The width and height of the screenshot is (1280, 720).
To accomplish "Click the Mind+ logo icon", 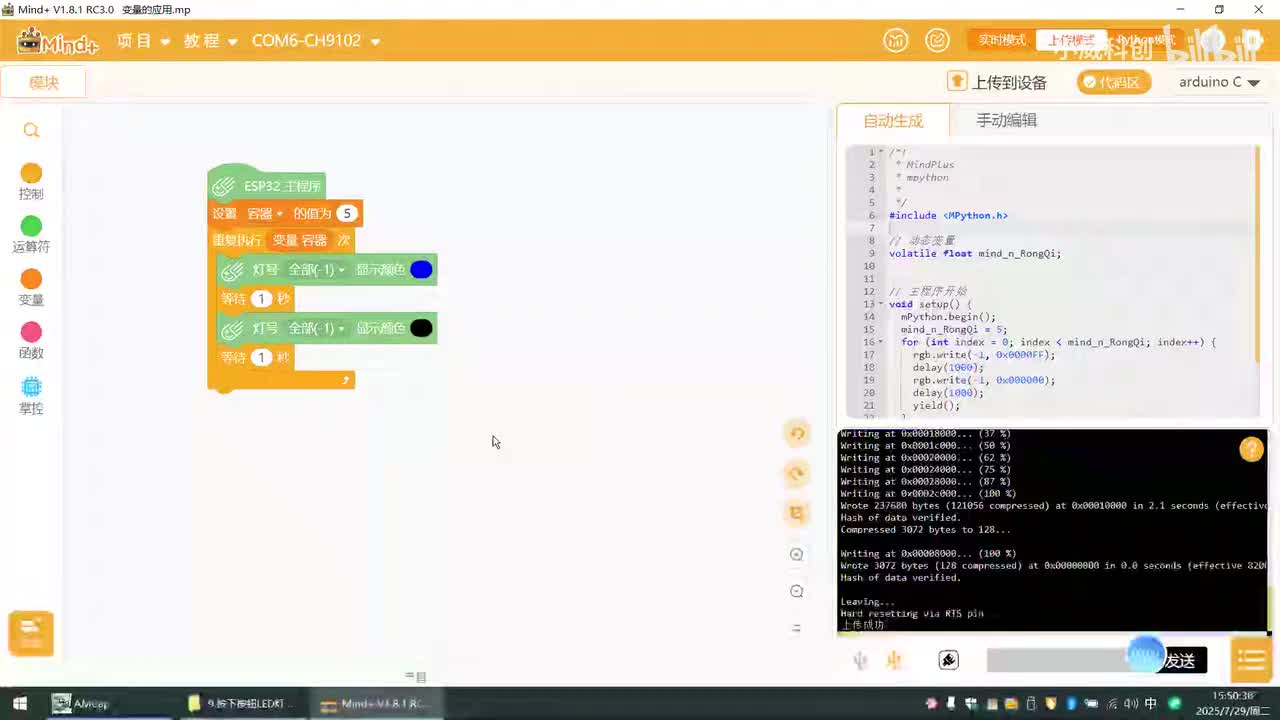I will point(57,41).
